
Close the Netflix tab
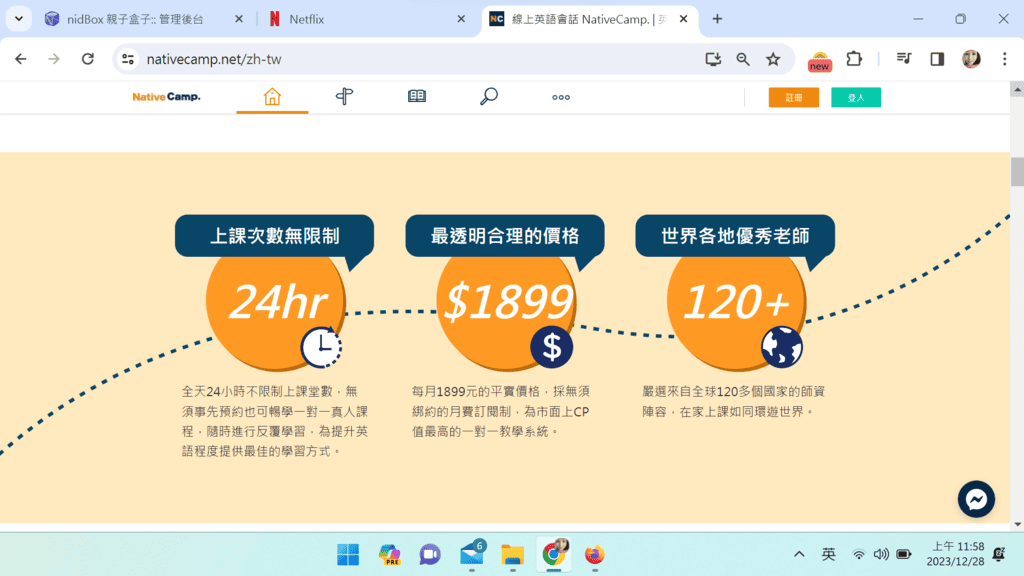[461, 19]
